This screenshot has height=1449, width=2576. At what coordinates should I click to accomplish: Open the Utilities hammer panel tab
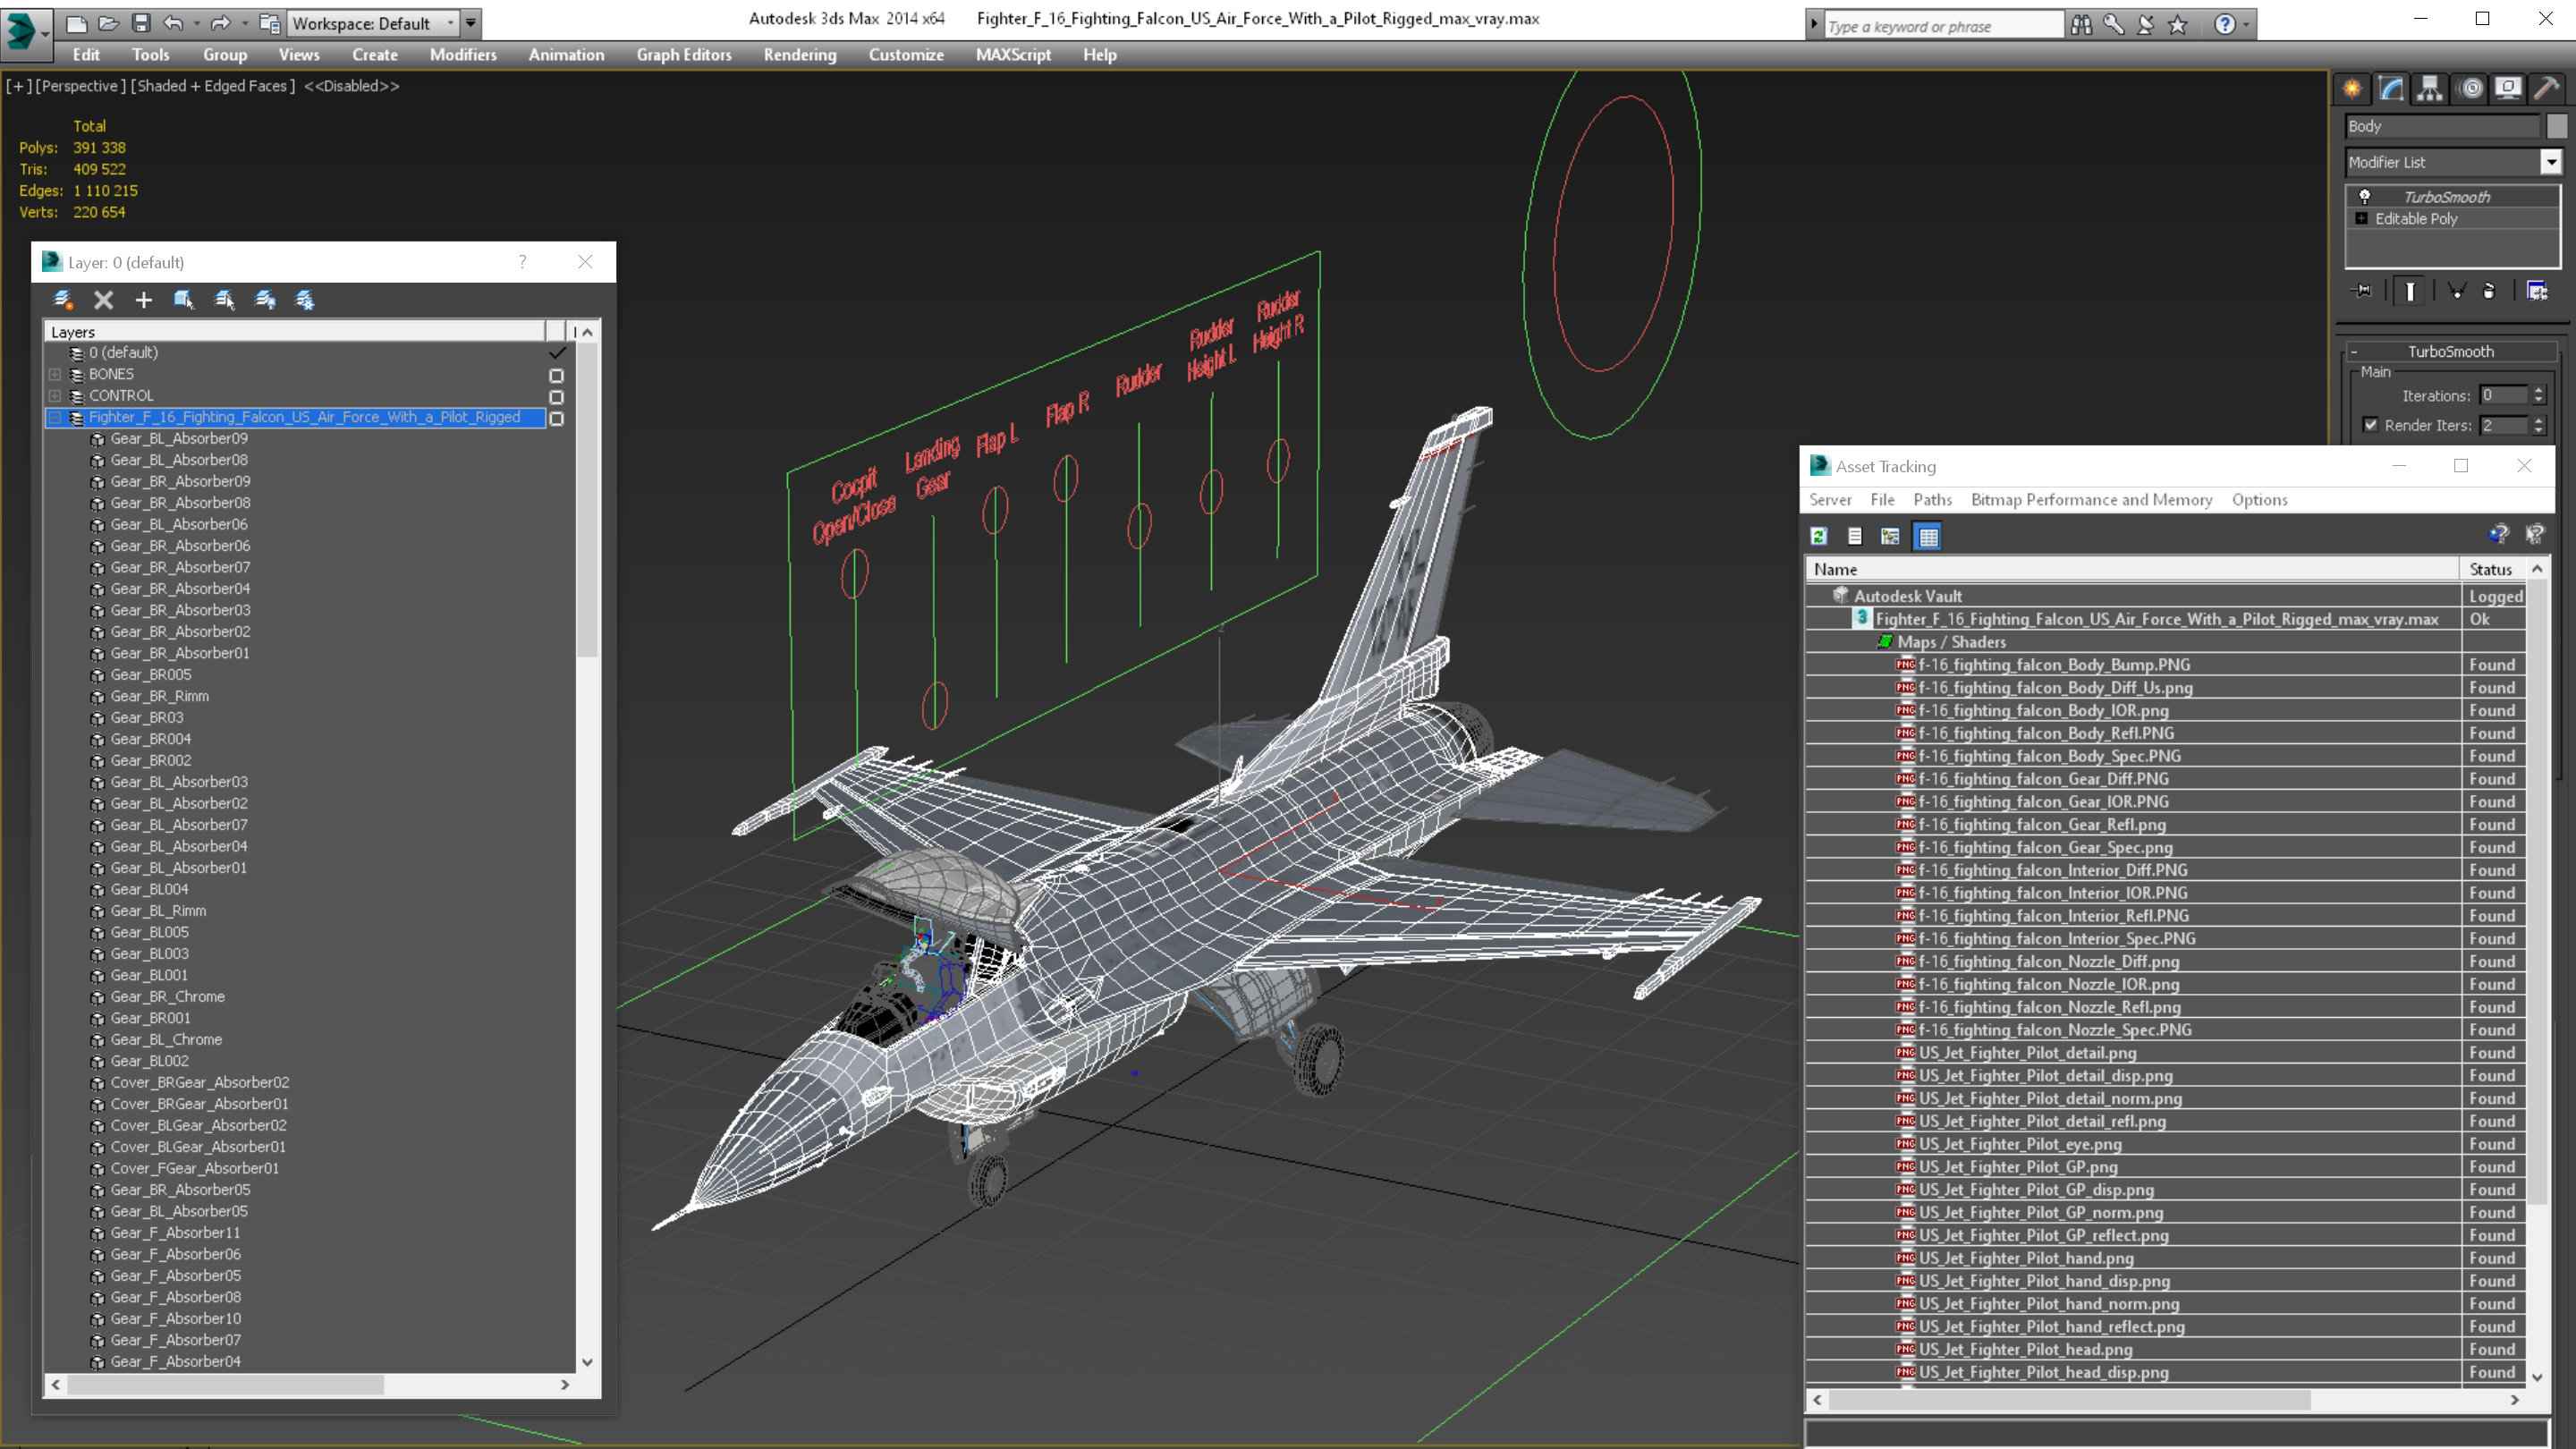pos(2547,89)
